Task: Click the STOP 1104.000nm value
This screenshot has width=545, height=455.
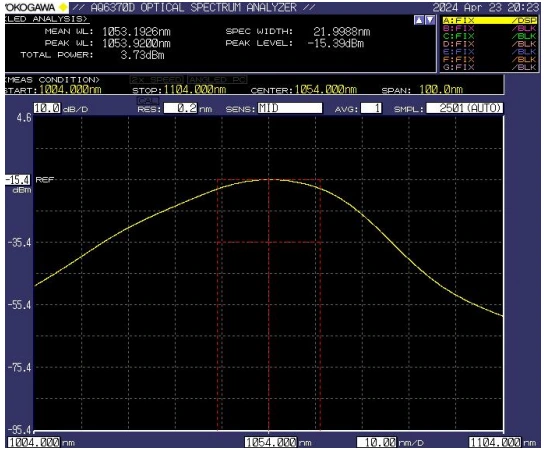Action: [195, 90]
